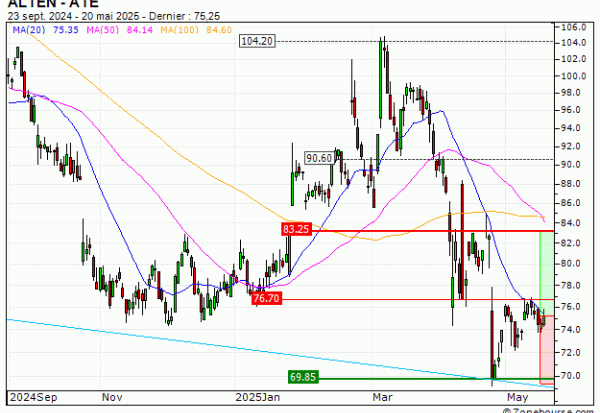Click the Nov axis label
600x413 pixels.
coord(112,397)
